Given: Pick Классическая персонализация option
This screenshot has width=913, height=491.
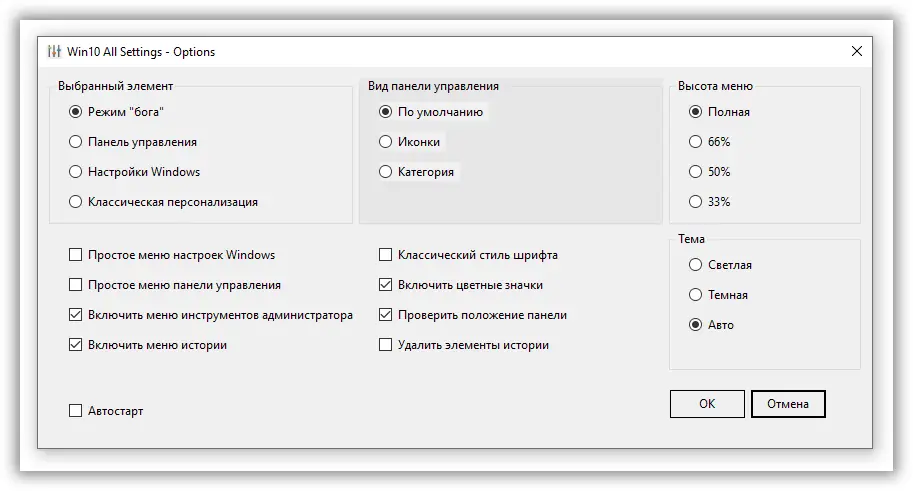Looking at the screenshot, I should point(76,202).
